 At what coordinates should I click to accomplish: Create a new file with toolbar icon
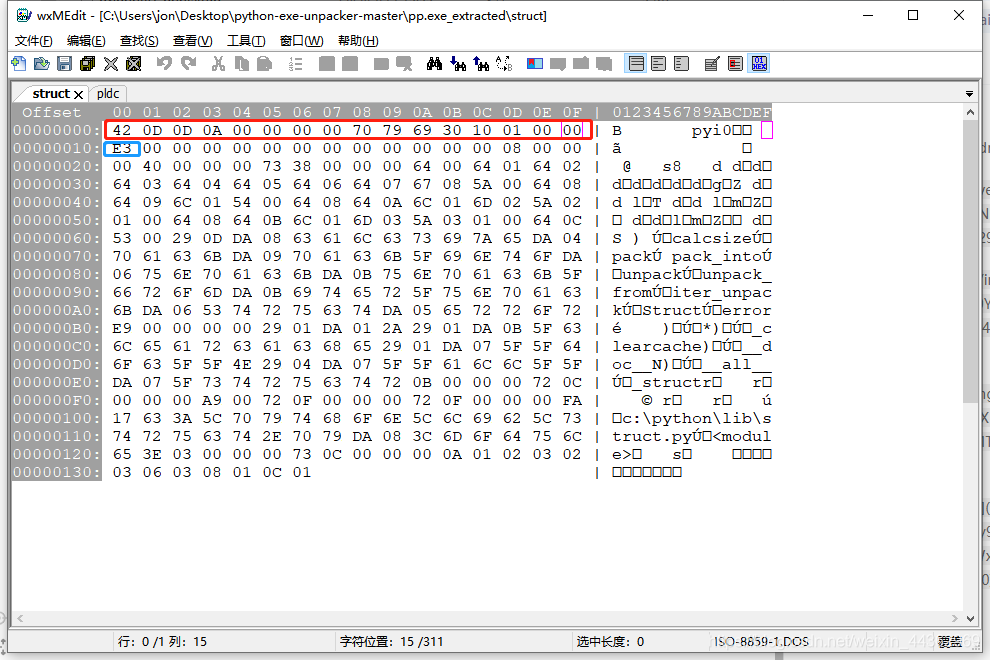click(x=19, y=63)
